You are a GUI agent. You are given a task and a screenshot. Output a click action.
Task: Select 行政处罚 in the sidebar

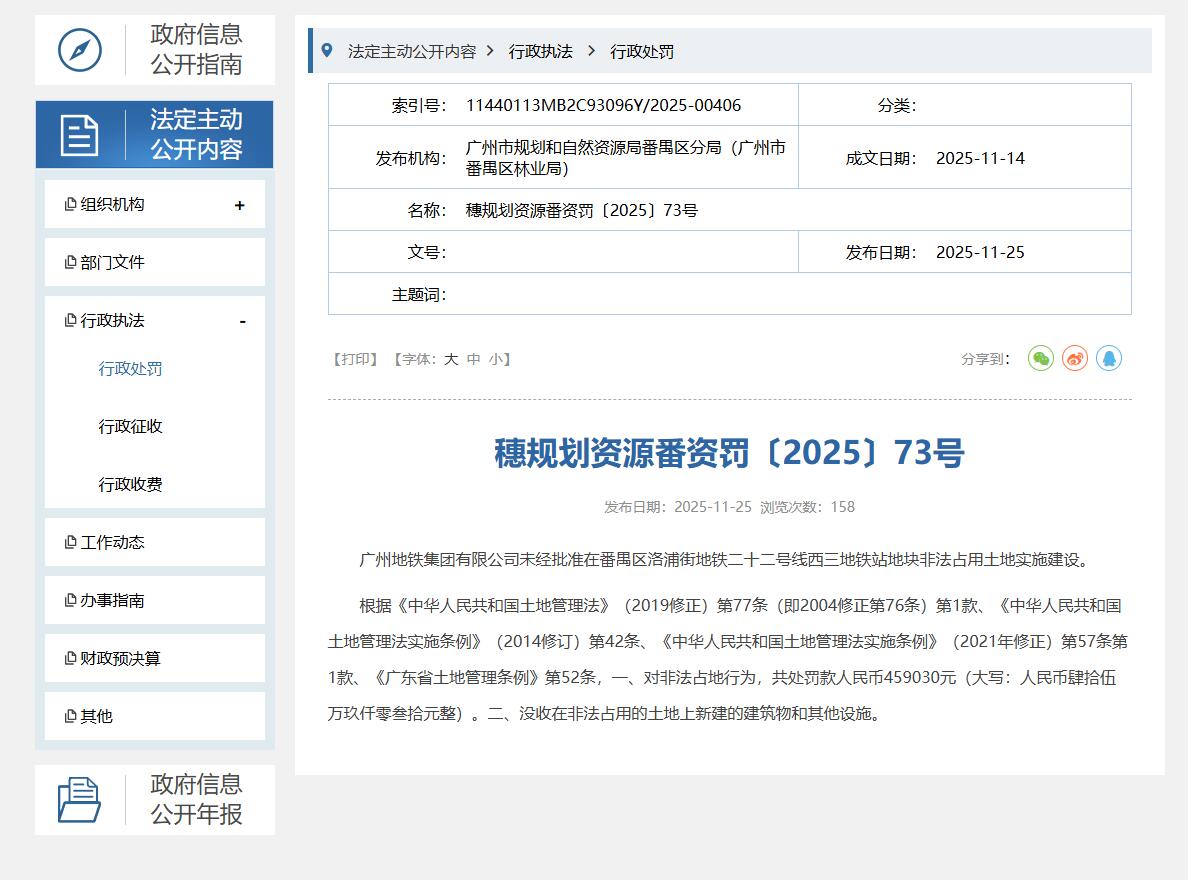point(130,368)
